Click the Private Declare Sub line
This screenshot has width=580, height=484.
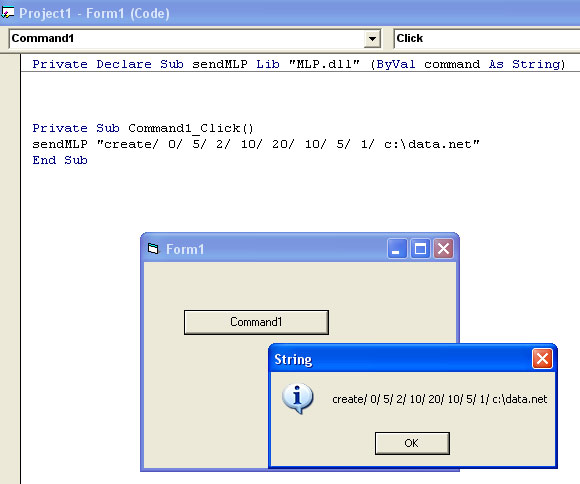299,64
